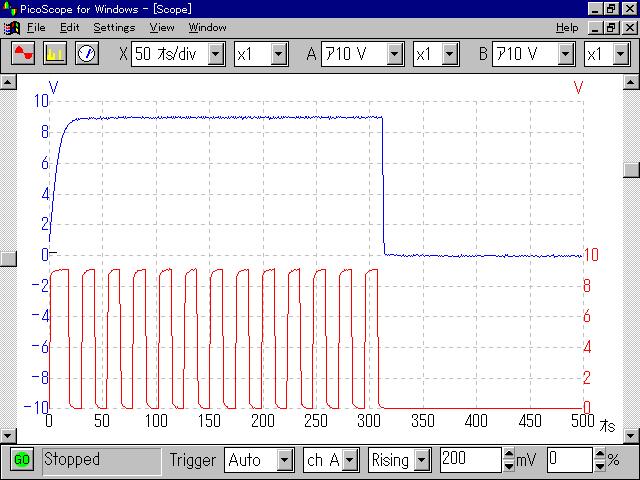Viewport: 640px width, 480px height.
Task: Close the inner Scope document window
Action: coord(629,28)
